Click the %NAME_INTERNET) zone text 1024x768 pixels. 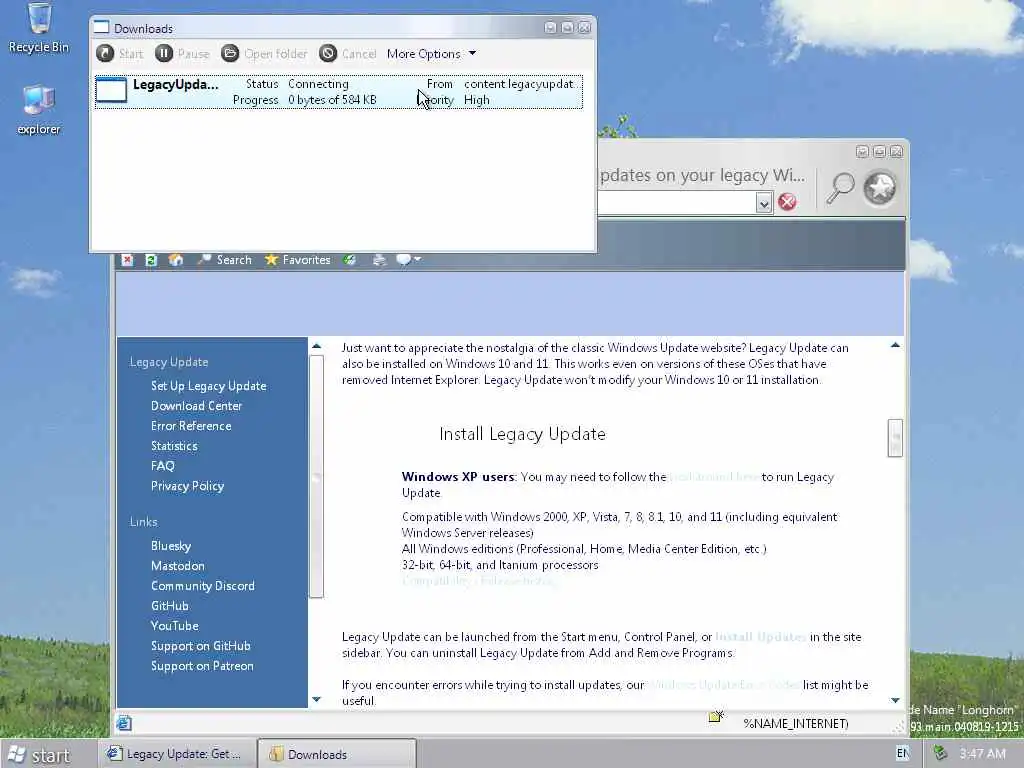pyautogui.click(x=795, y=724)
